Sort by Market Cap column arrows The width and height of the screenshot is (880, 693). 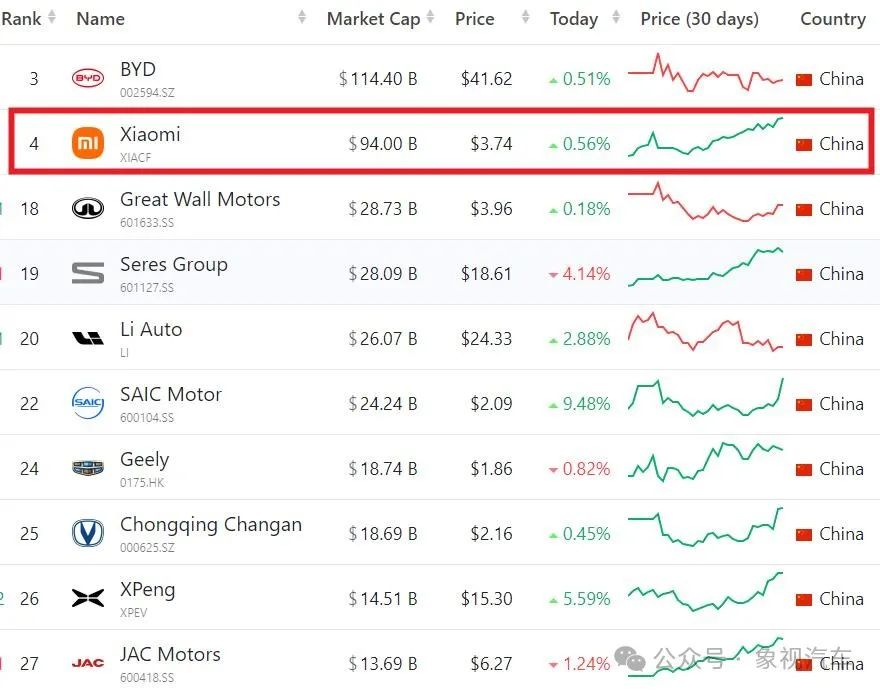tap(430, 19)
